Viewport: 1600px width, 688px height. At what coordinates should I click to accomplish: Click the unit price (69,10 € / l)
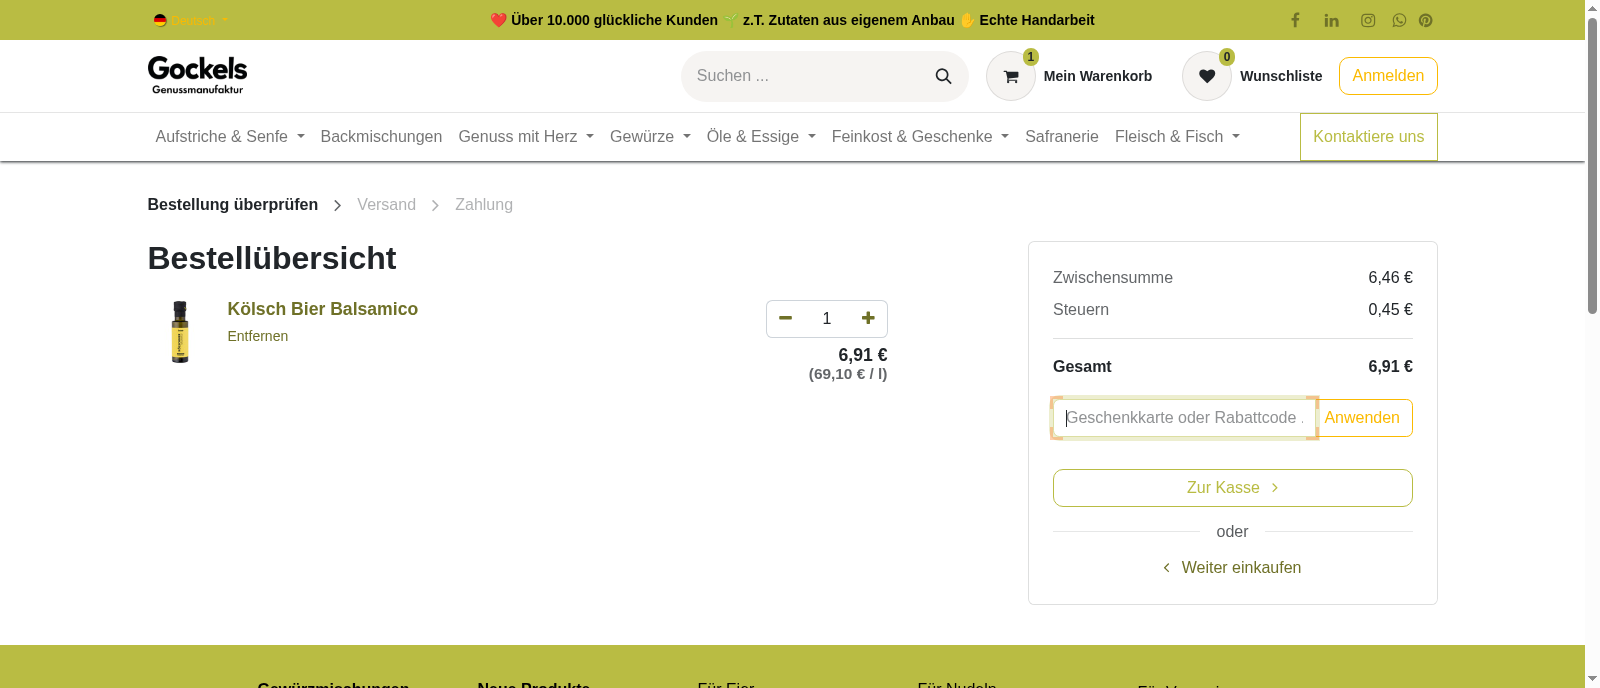click(x=848, y=374)
